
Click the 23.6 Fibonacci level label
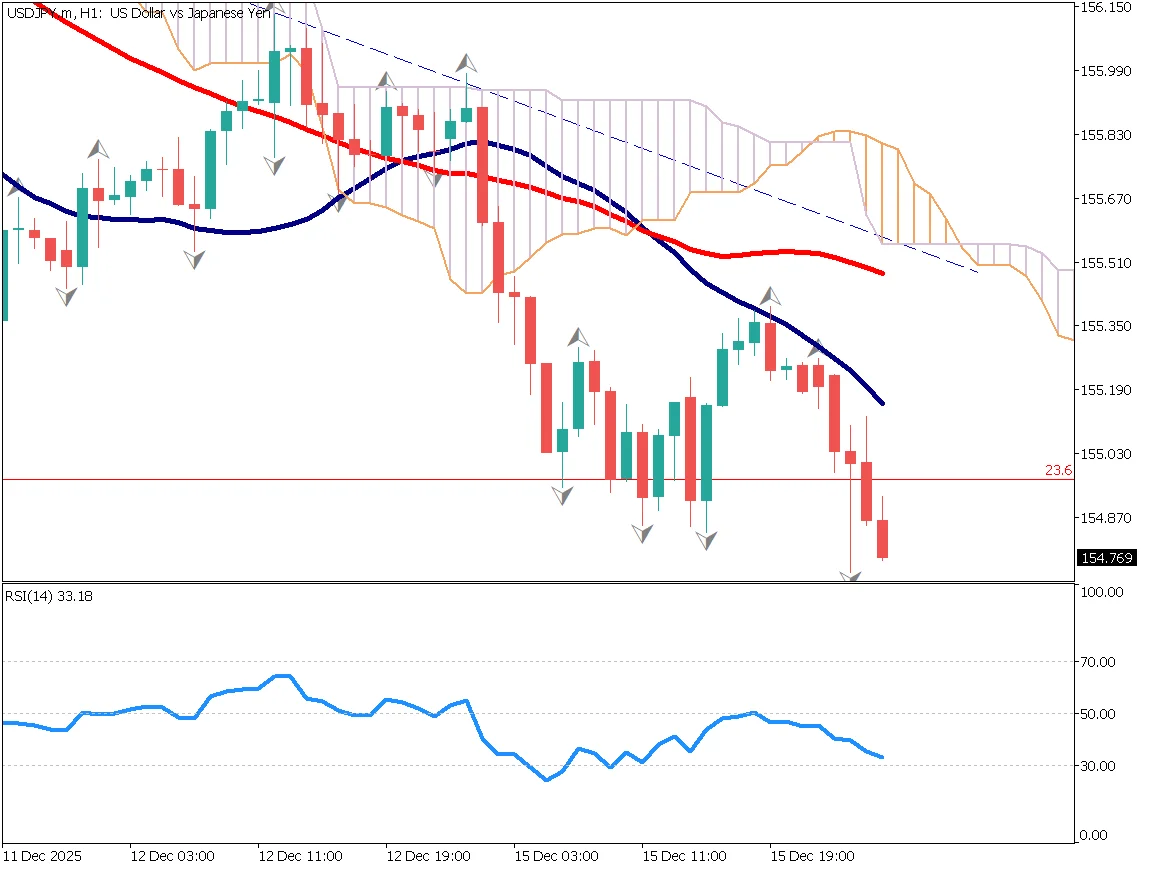click(x=1058, y=469)
